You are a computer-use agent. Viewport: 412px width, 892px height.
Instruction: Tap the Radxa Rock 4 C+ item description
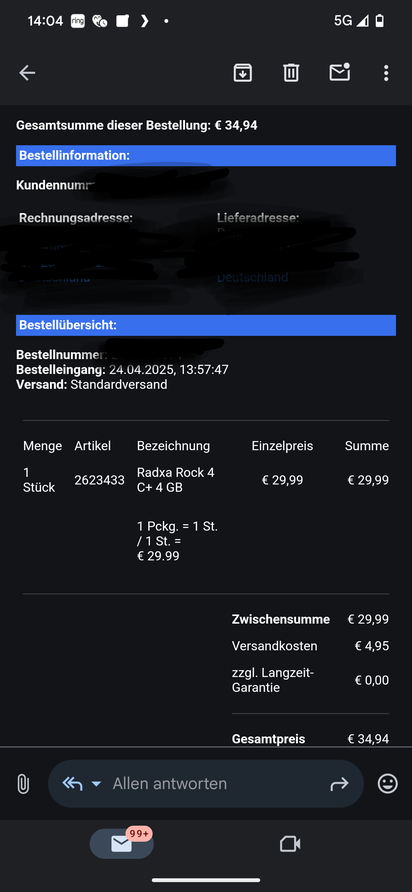tap(176, 480)
